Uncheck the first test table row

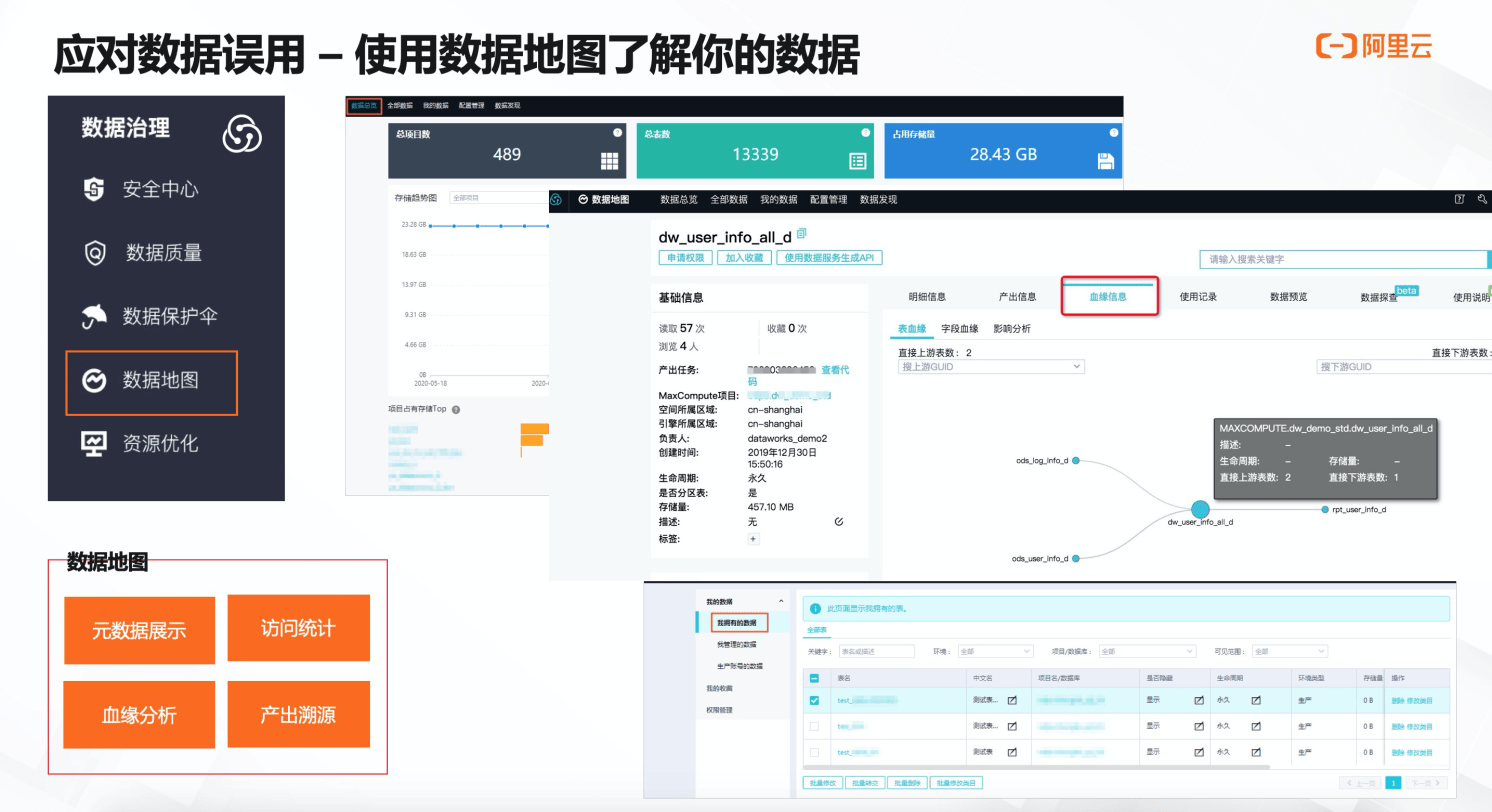coord(814,700)
